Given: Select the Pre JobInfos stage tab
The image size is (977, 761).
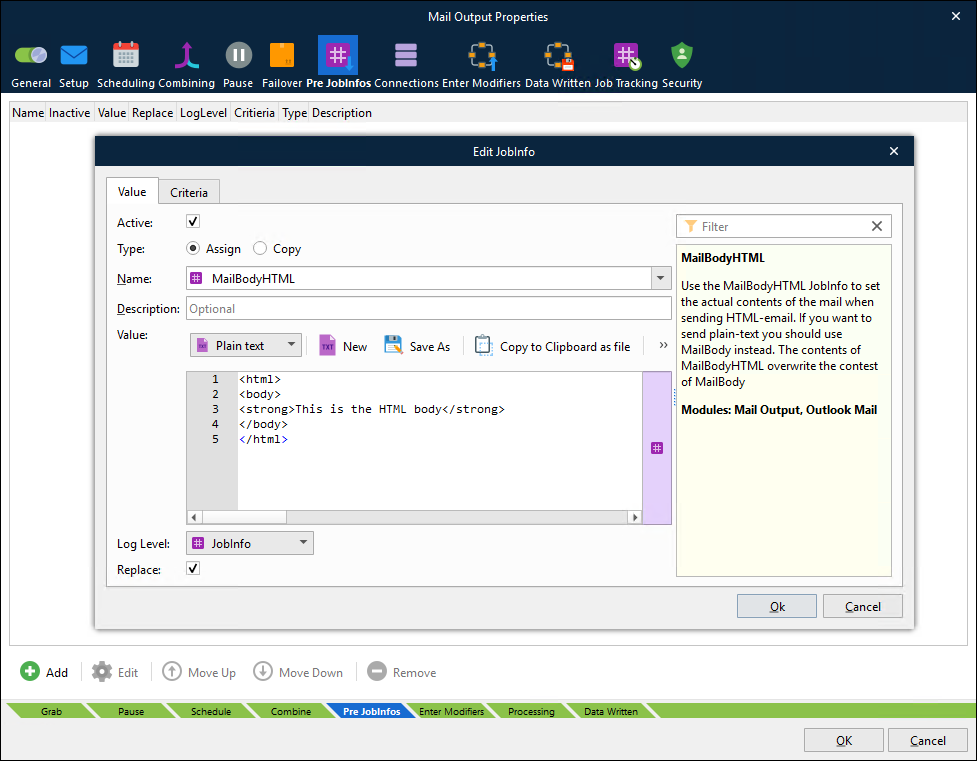Looking at the screenshot, I should 371,711.
